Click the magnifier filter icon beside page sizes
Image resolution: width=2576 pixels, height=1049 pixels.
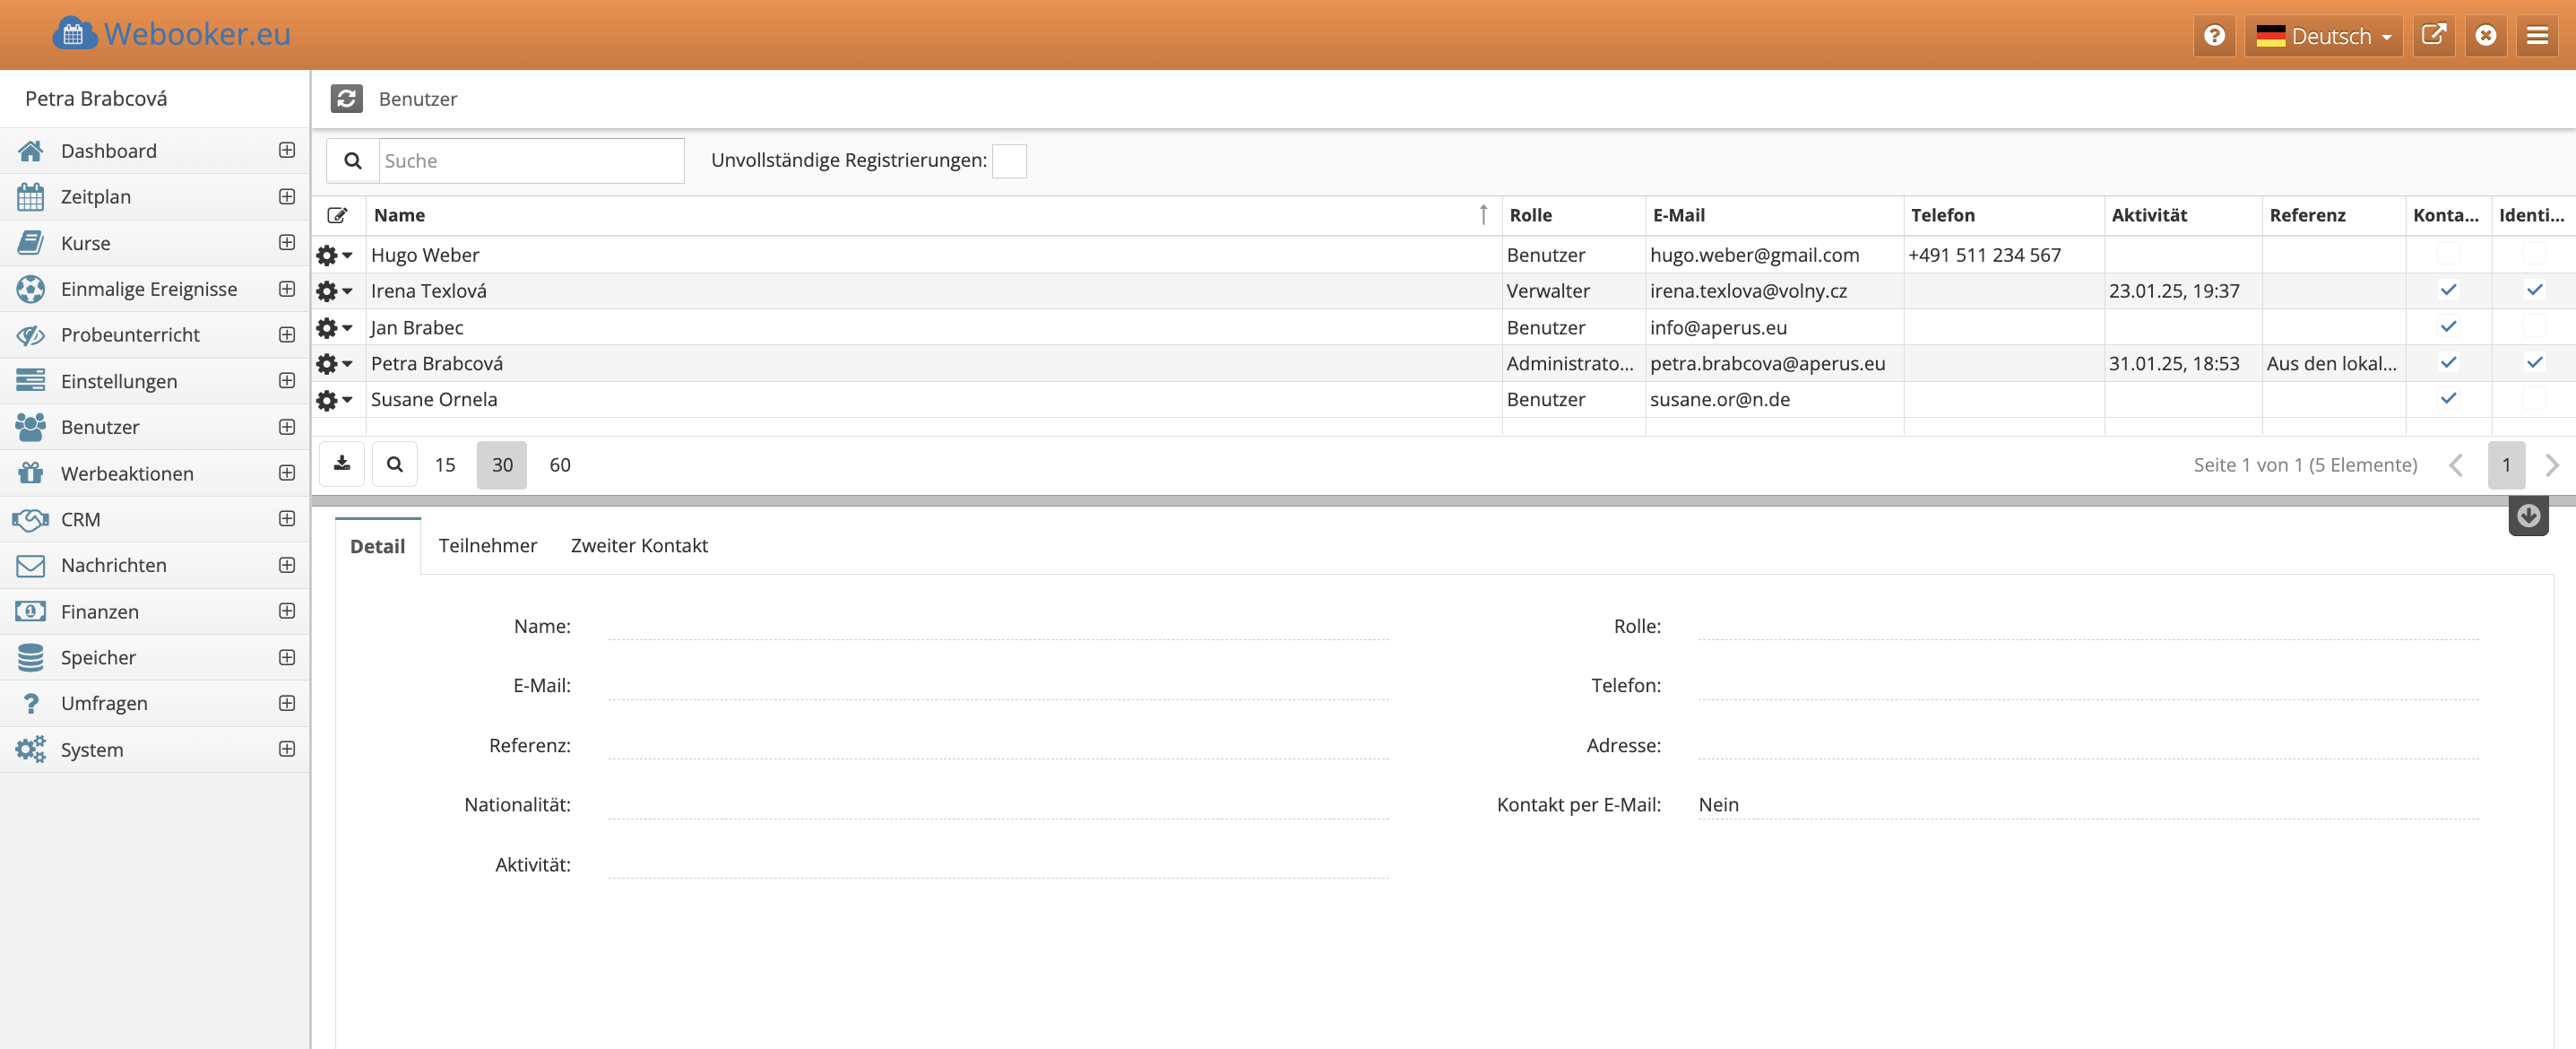(395, 464)
